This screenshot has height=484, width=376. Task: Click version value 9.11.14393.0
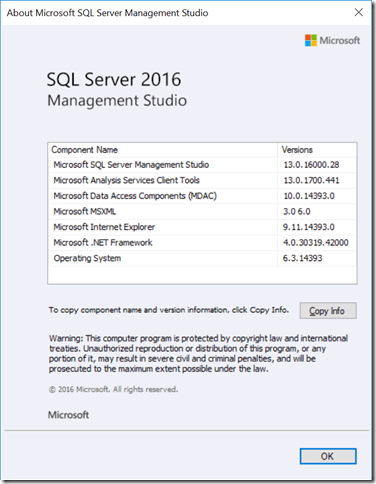click(309, 227)
